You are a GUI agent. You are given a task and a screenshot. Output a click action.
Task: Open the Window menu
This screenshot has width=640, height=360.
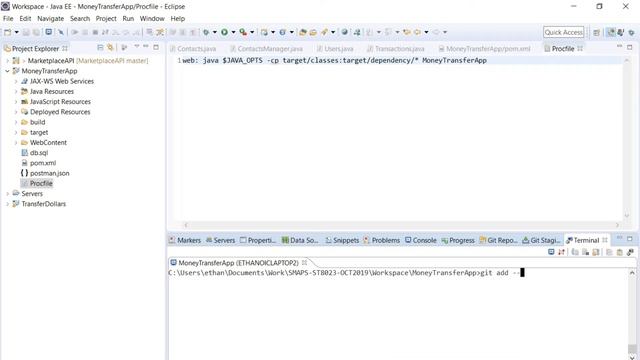click(x=152, y=18)
